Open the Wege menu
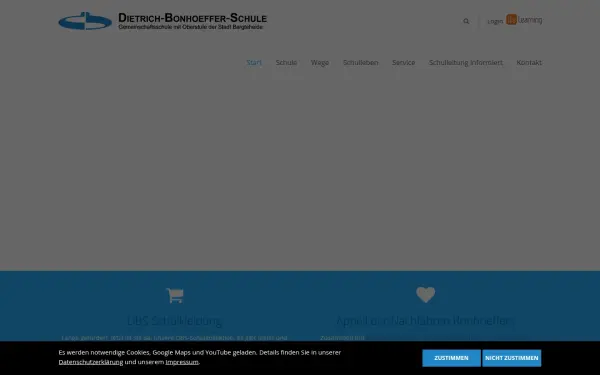Viewport: 600px width, 375px height. click(320, 62)
